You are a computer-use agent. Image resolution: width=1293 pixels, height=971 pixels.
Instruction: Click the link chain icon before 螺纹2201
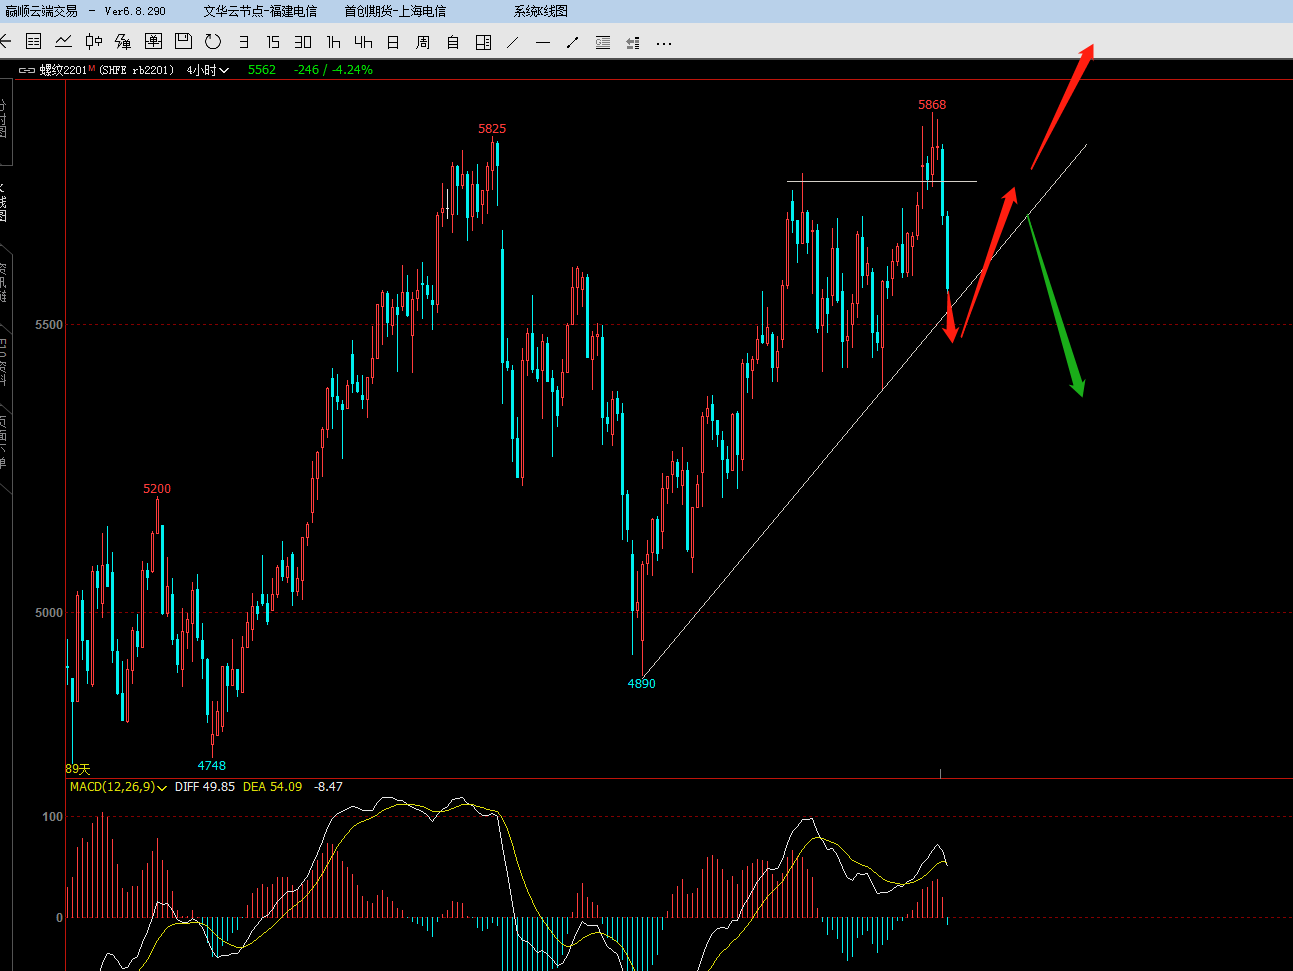(x=27, y=70)
